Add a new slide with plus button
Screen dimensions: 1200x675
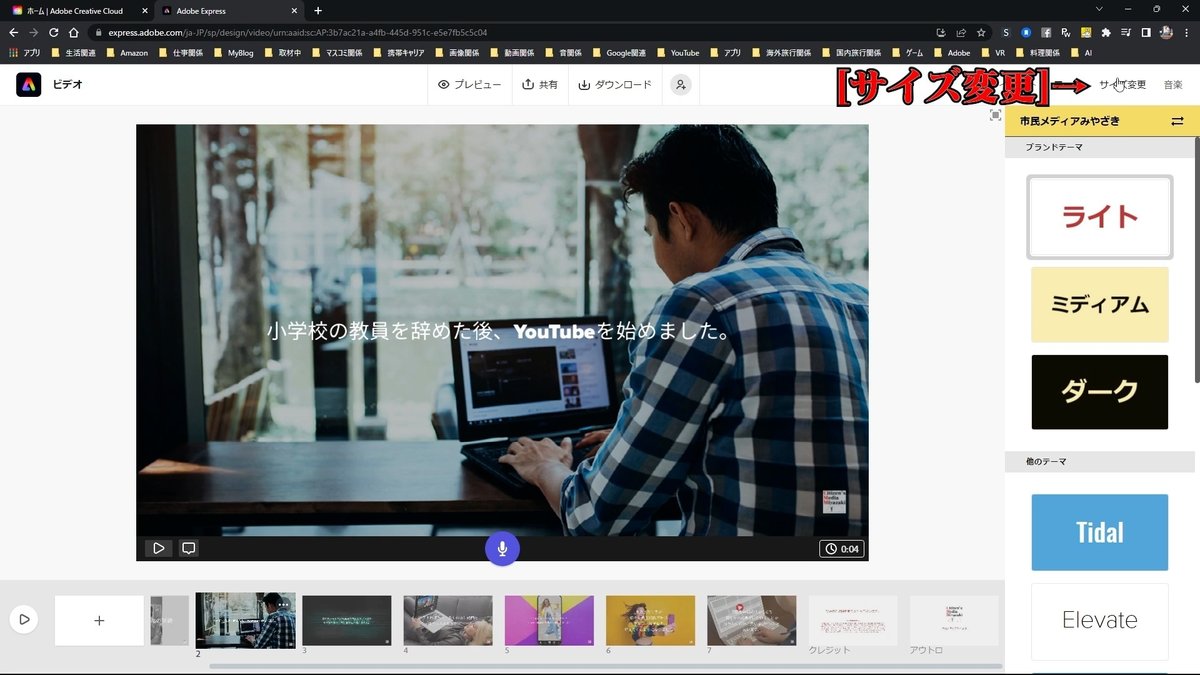[x=99, y=620]
